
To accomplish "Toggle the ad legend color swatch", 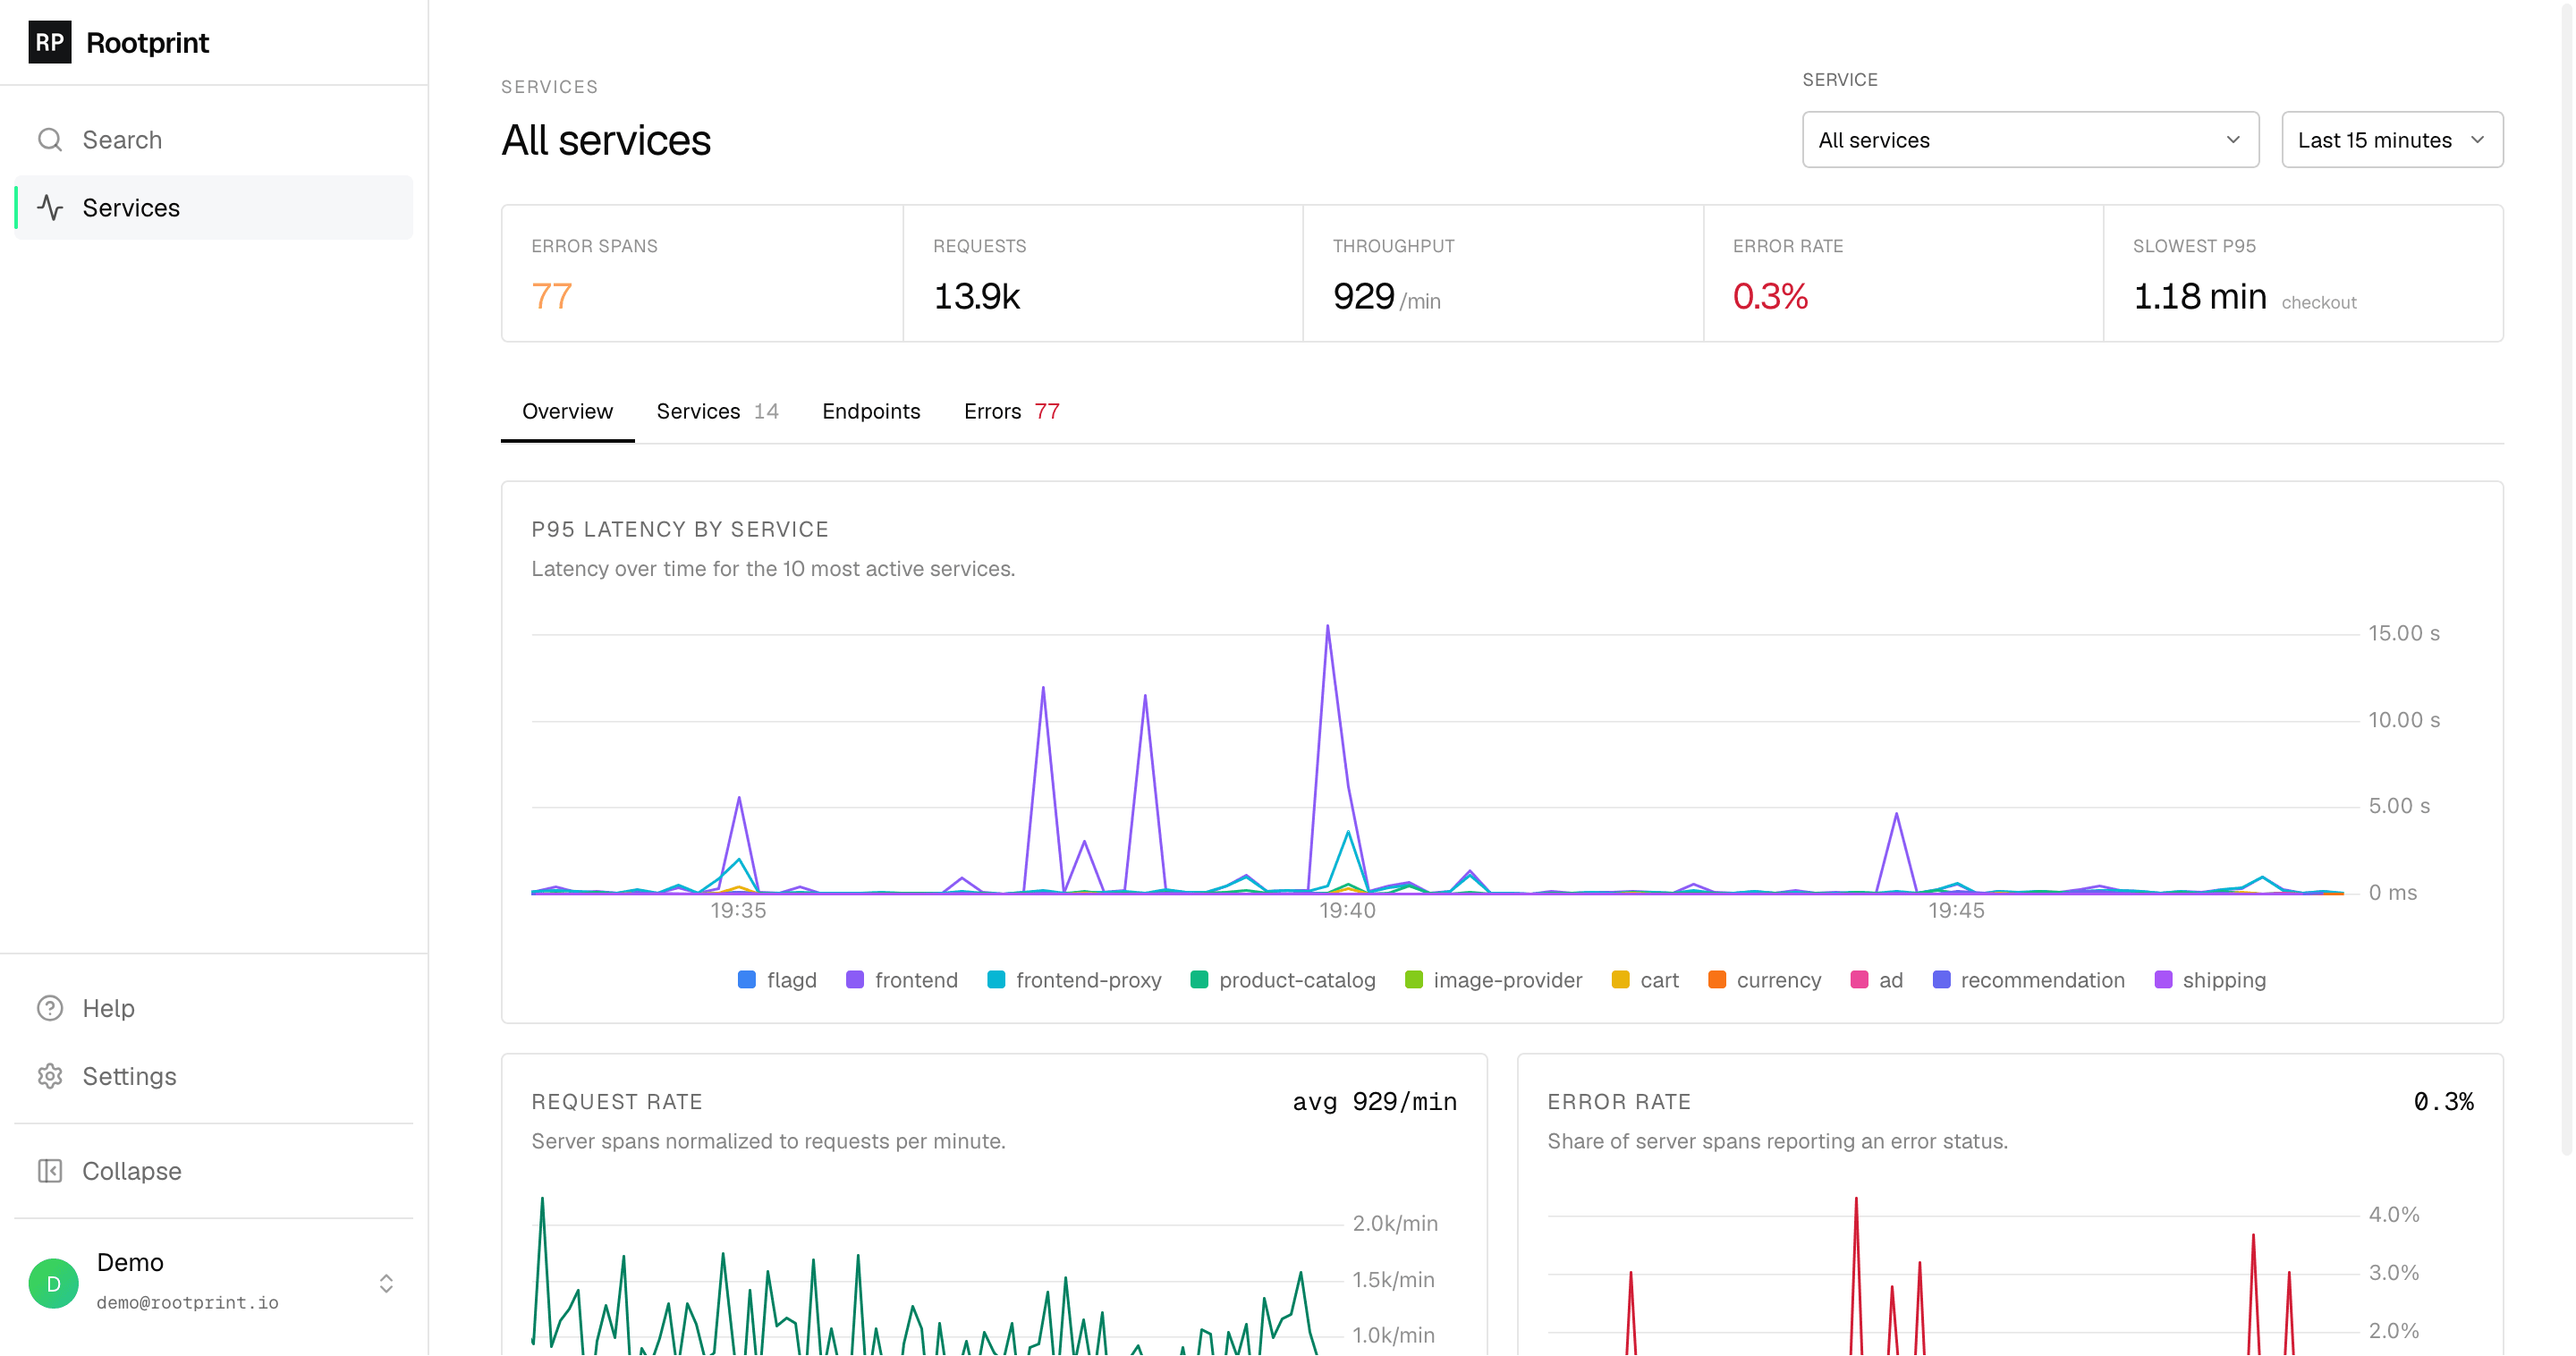I will pos(1860,980).
